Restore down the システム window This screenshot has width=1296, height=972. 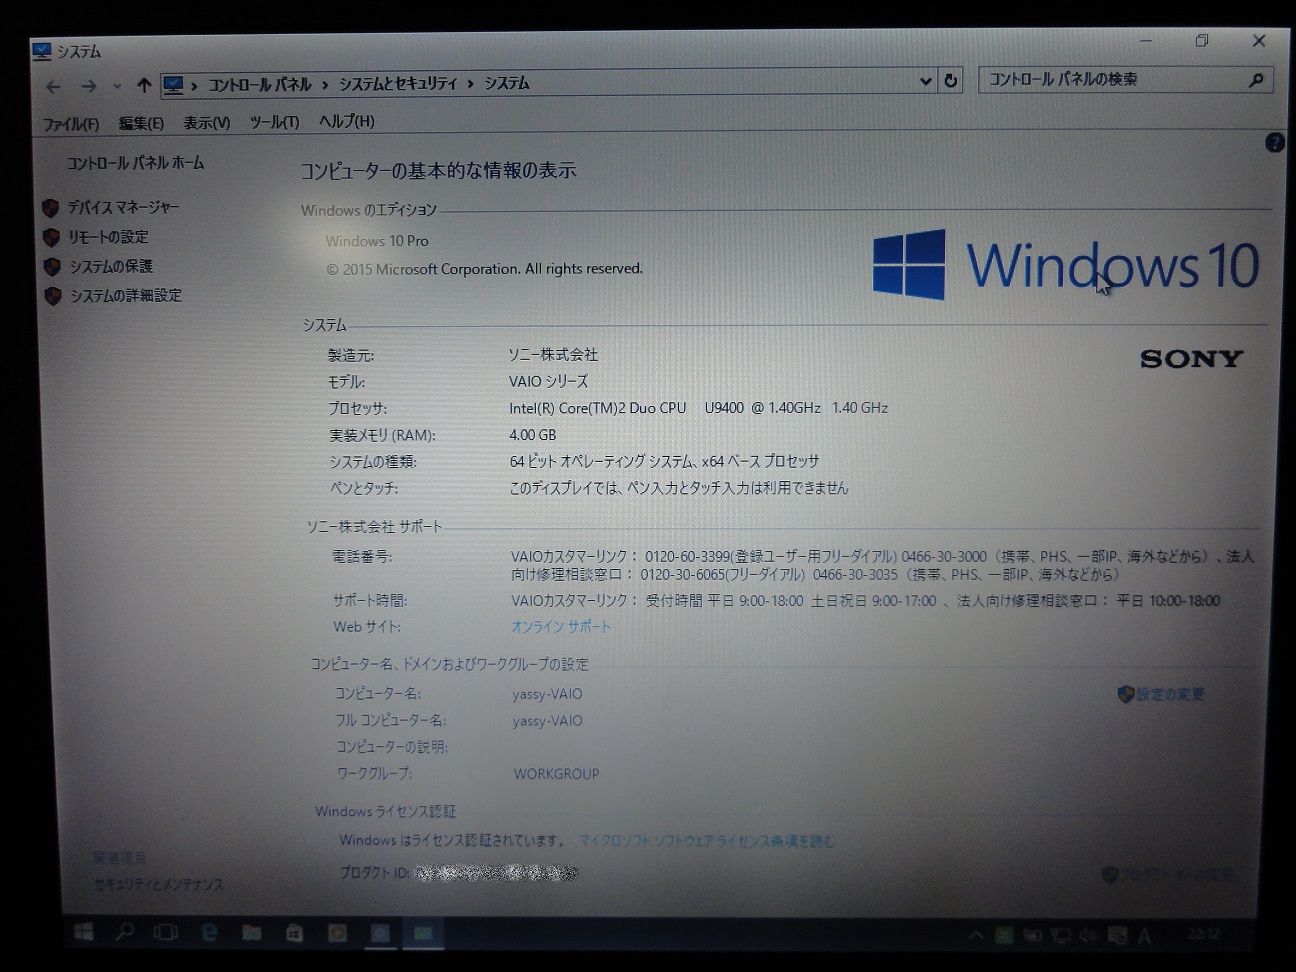click(1202, 41)
